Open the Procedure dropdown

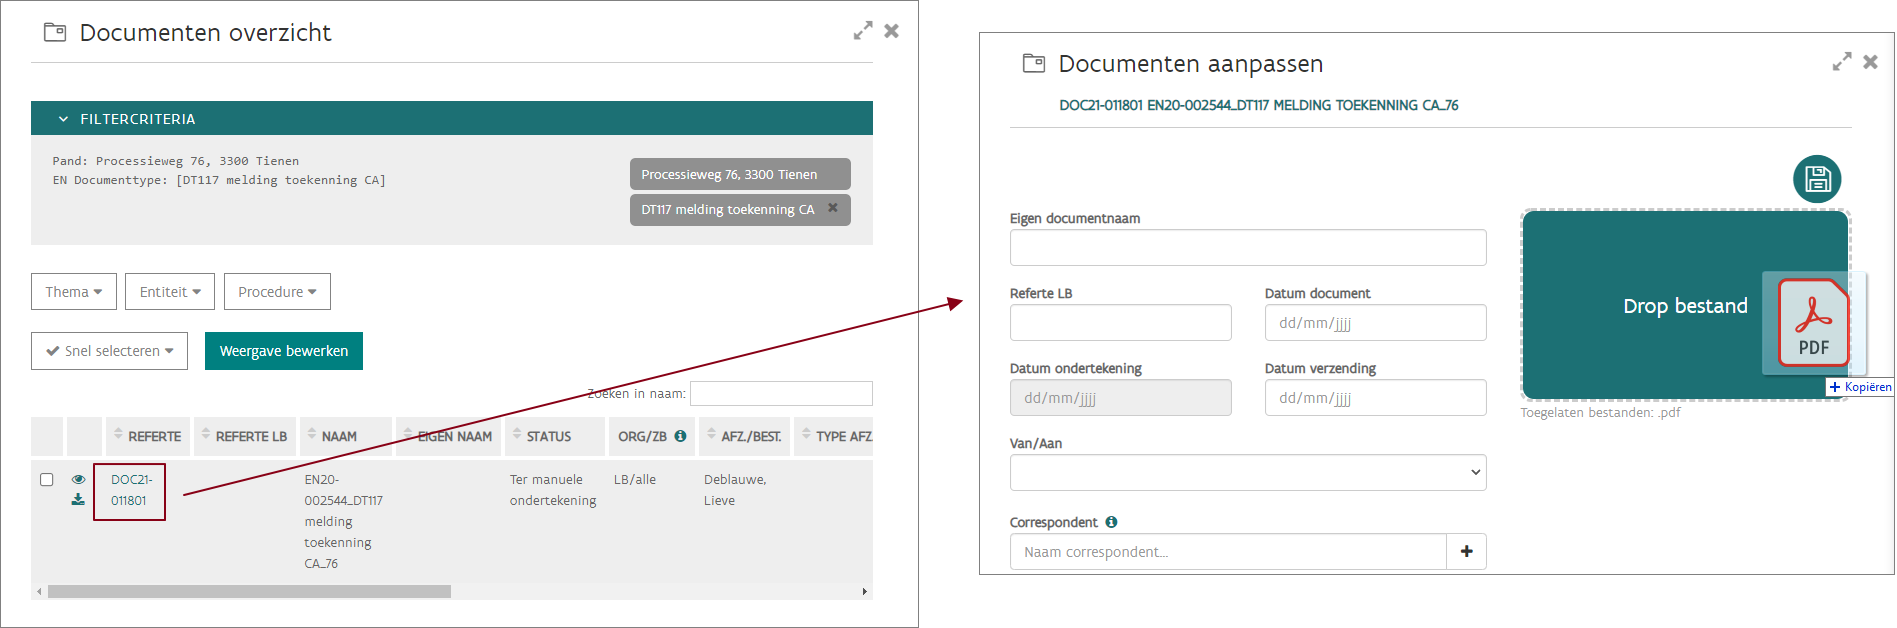(277, 292)
